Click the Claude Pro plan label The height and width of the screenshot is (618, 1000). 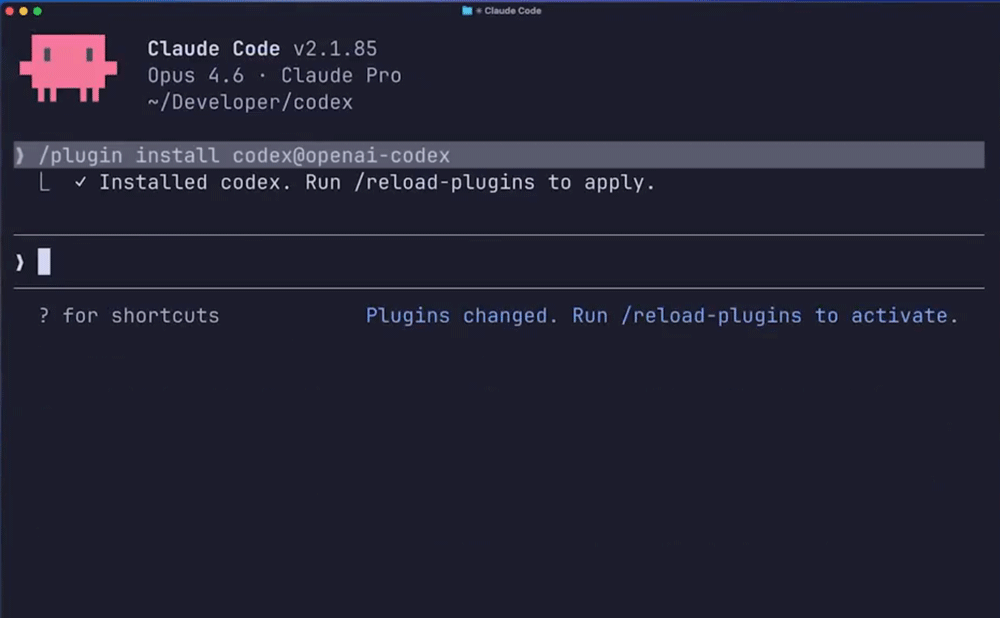tap(341, 76)
